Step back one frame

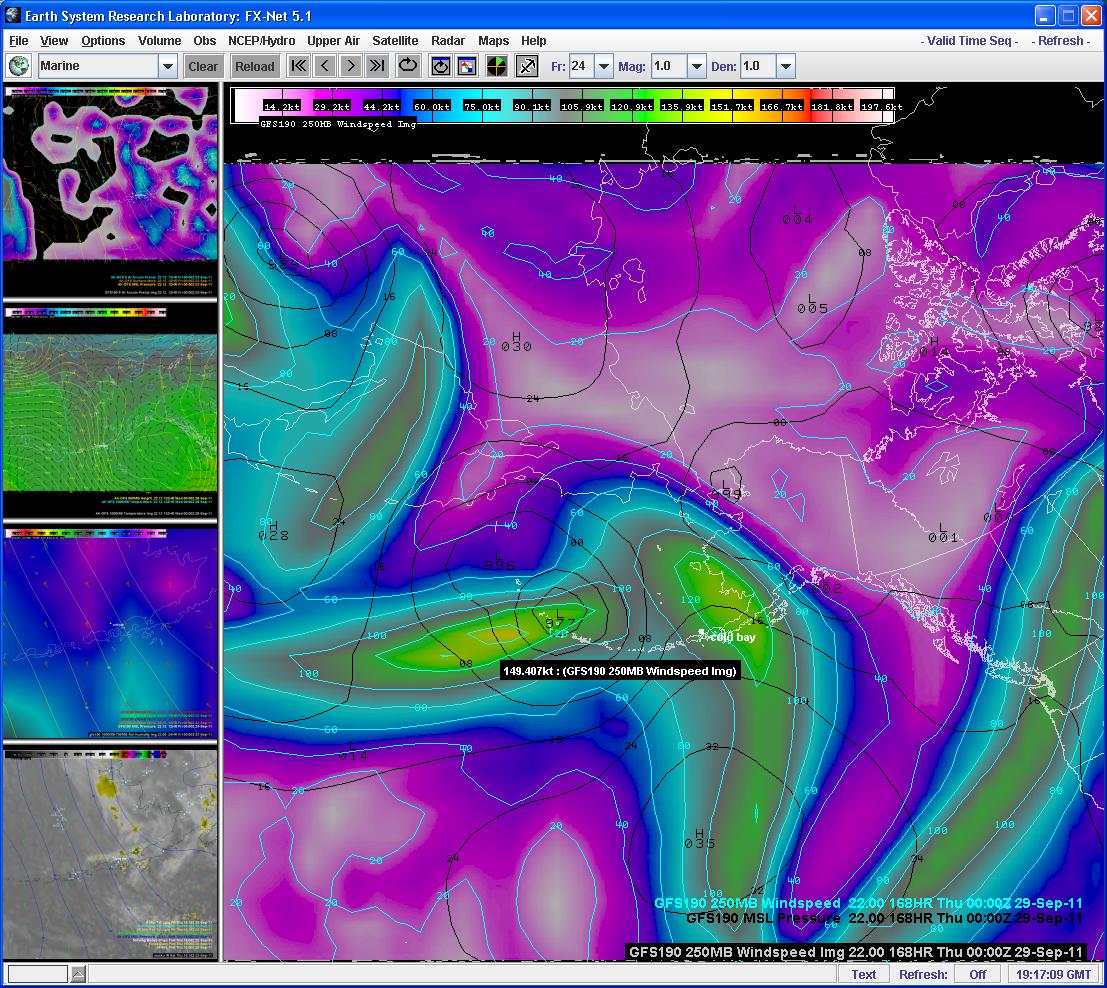tap(324, 66)
